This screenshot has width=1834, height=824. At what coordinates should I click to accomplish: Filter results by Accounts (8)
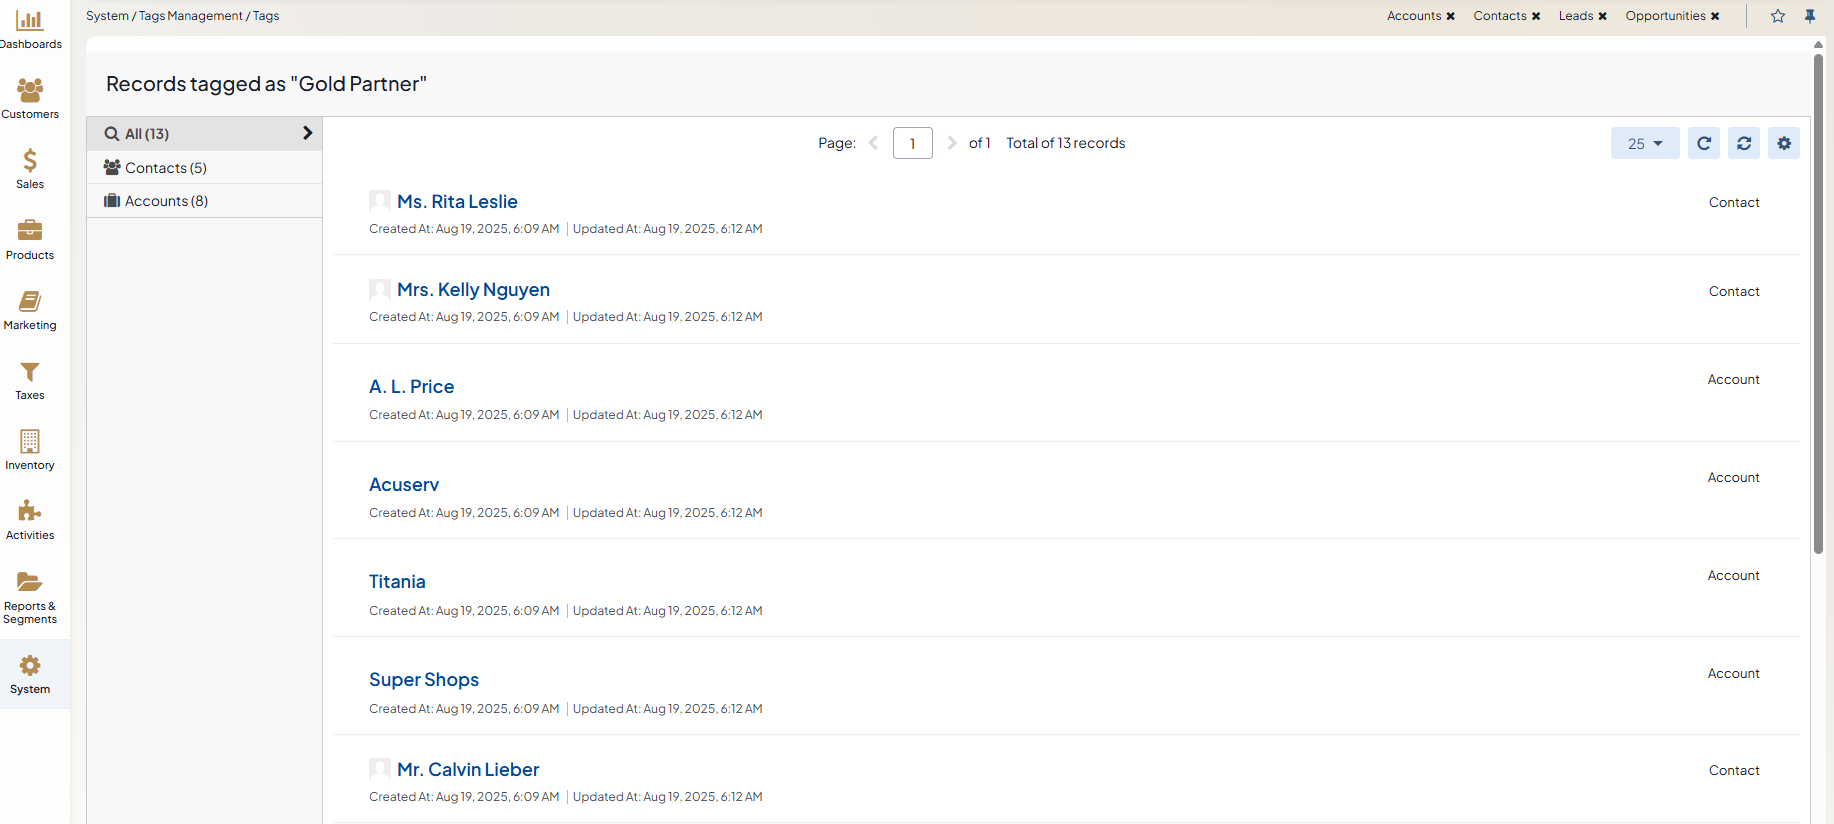pos(166,201)
